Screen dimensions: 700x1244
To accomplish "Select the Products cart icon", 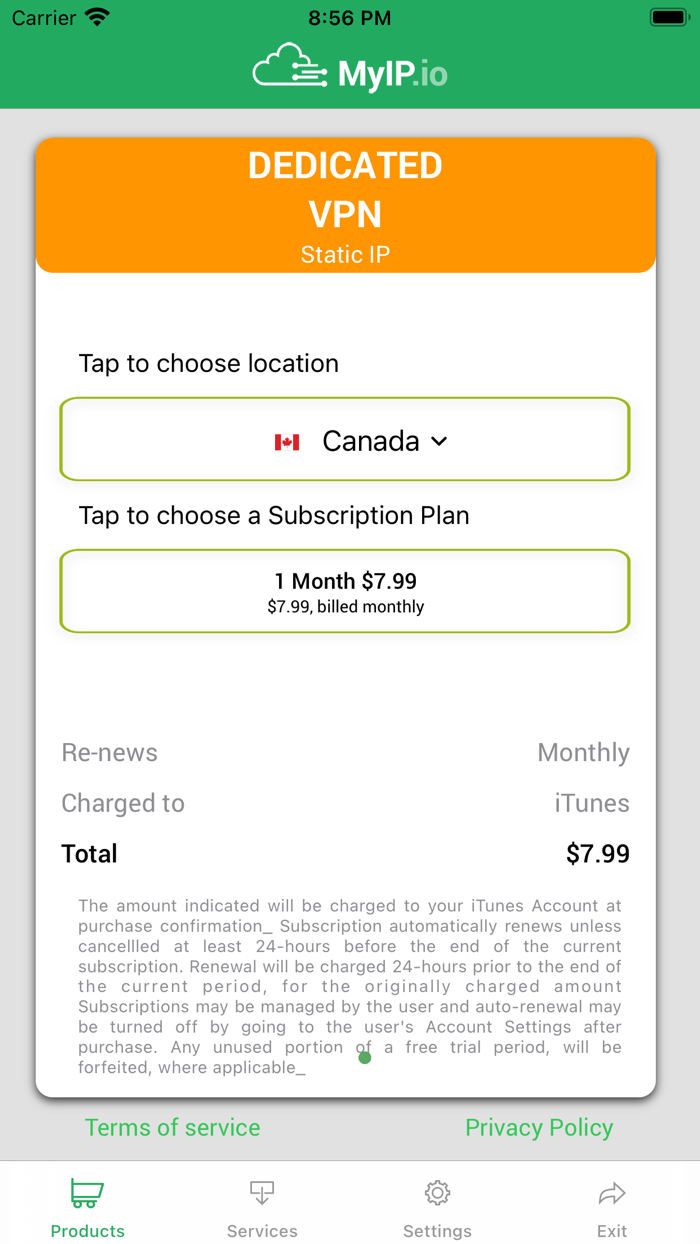I will coord(87,1192).
